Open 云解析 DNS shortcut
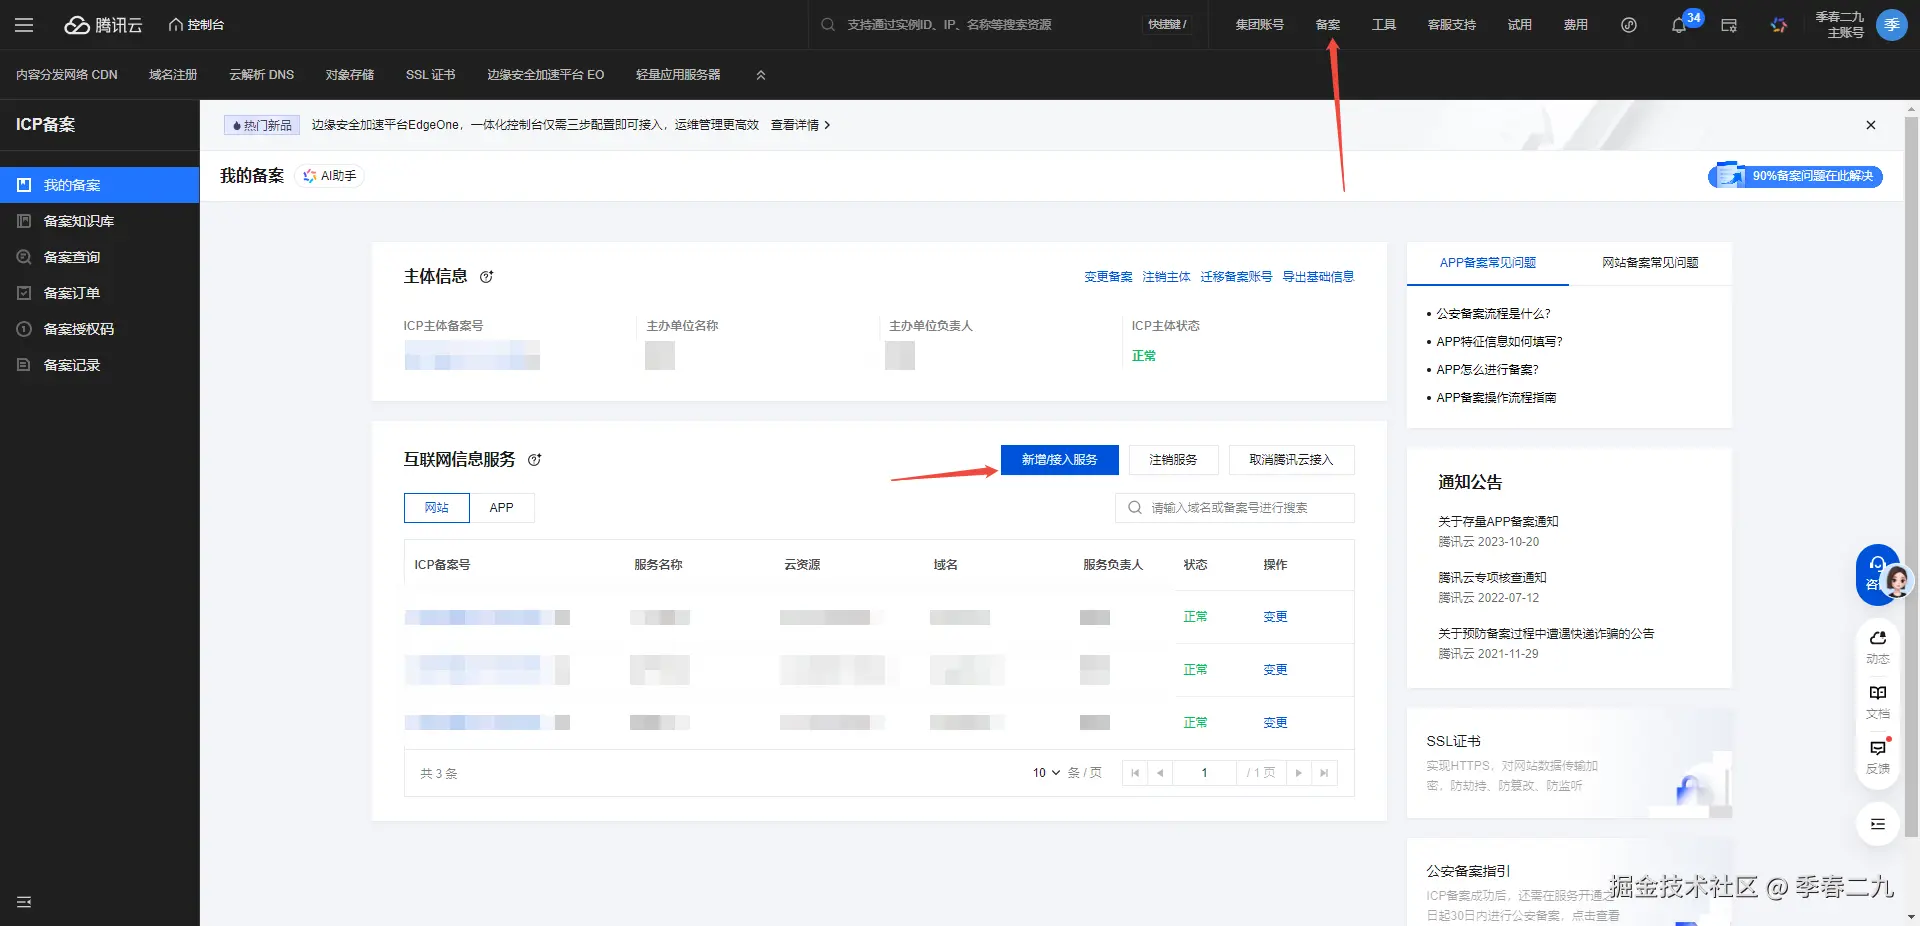This screenshot has width=1920, height=926. point(262,75)
